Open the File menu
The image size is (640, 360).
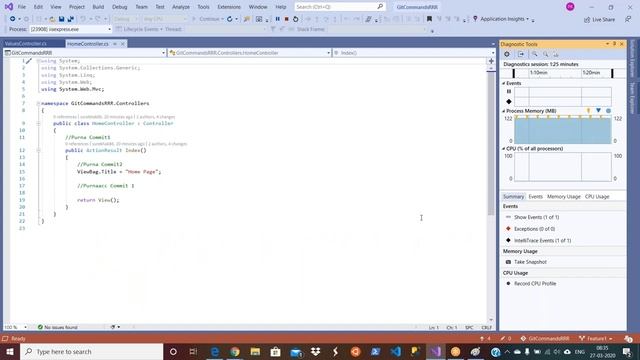22,7
